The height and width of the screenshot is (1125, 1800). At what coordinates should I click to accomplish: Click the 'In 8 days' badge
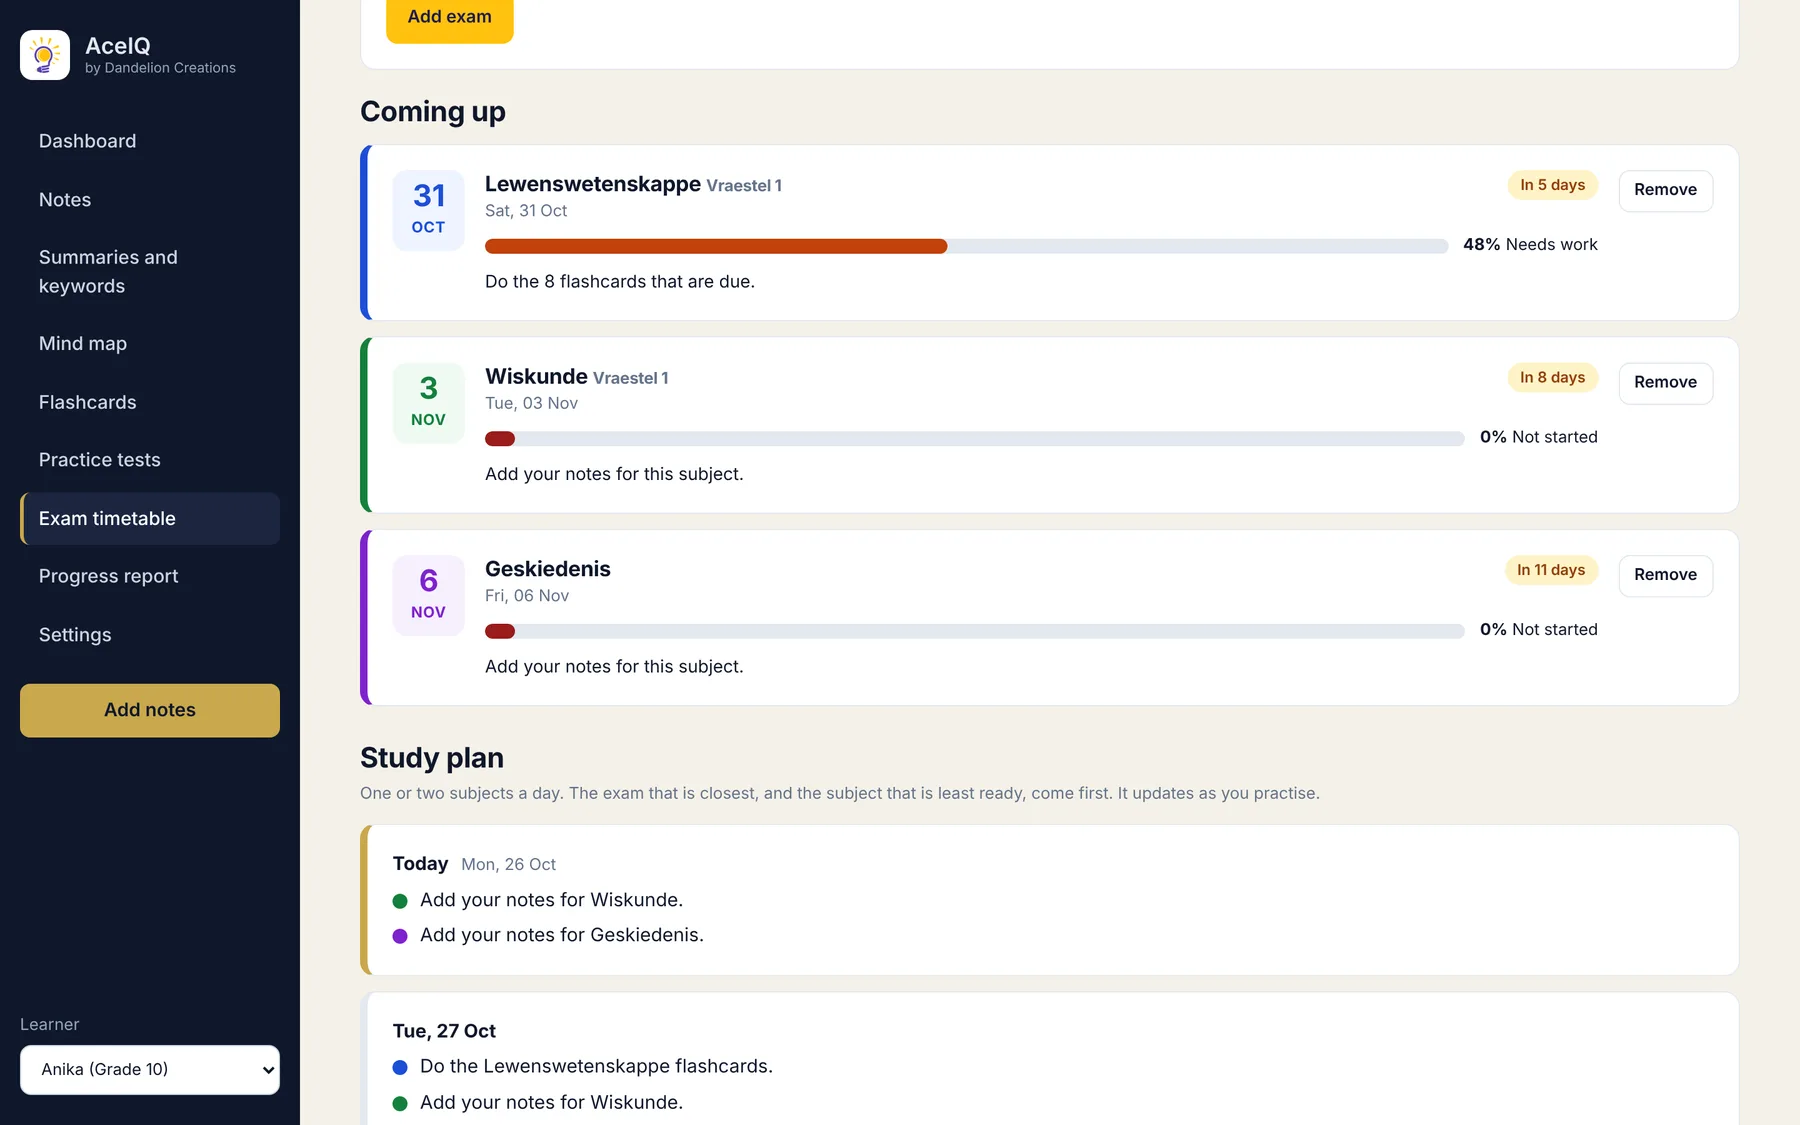coord(1552,377)
